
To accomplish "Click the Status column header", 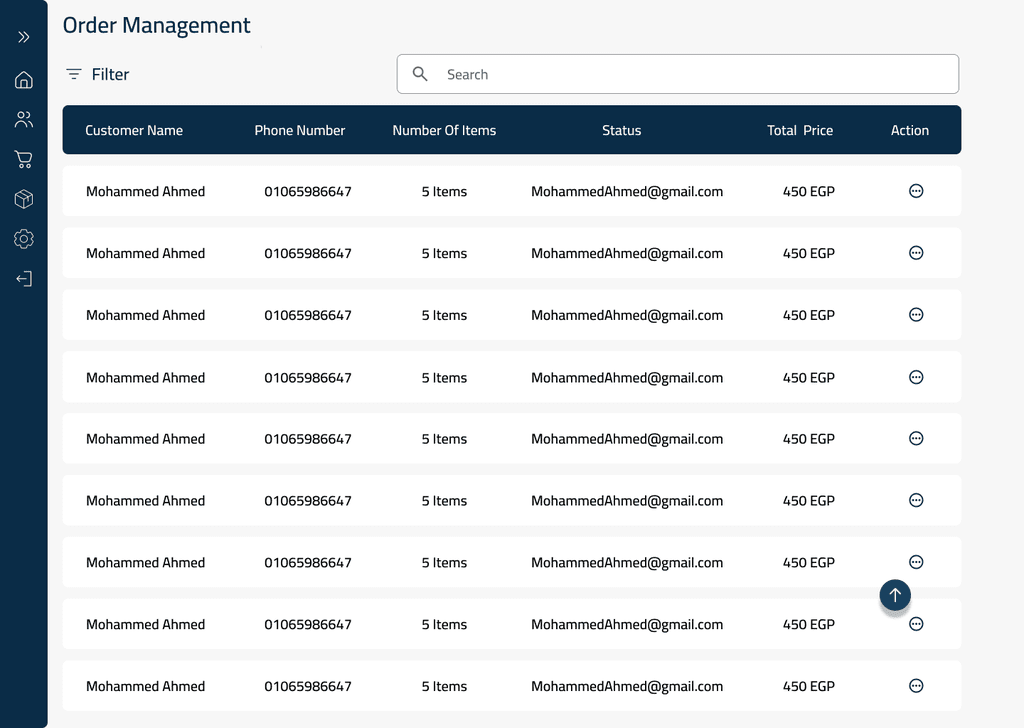I will [x=621, y=130].
